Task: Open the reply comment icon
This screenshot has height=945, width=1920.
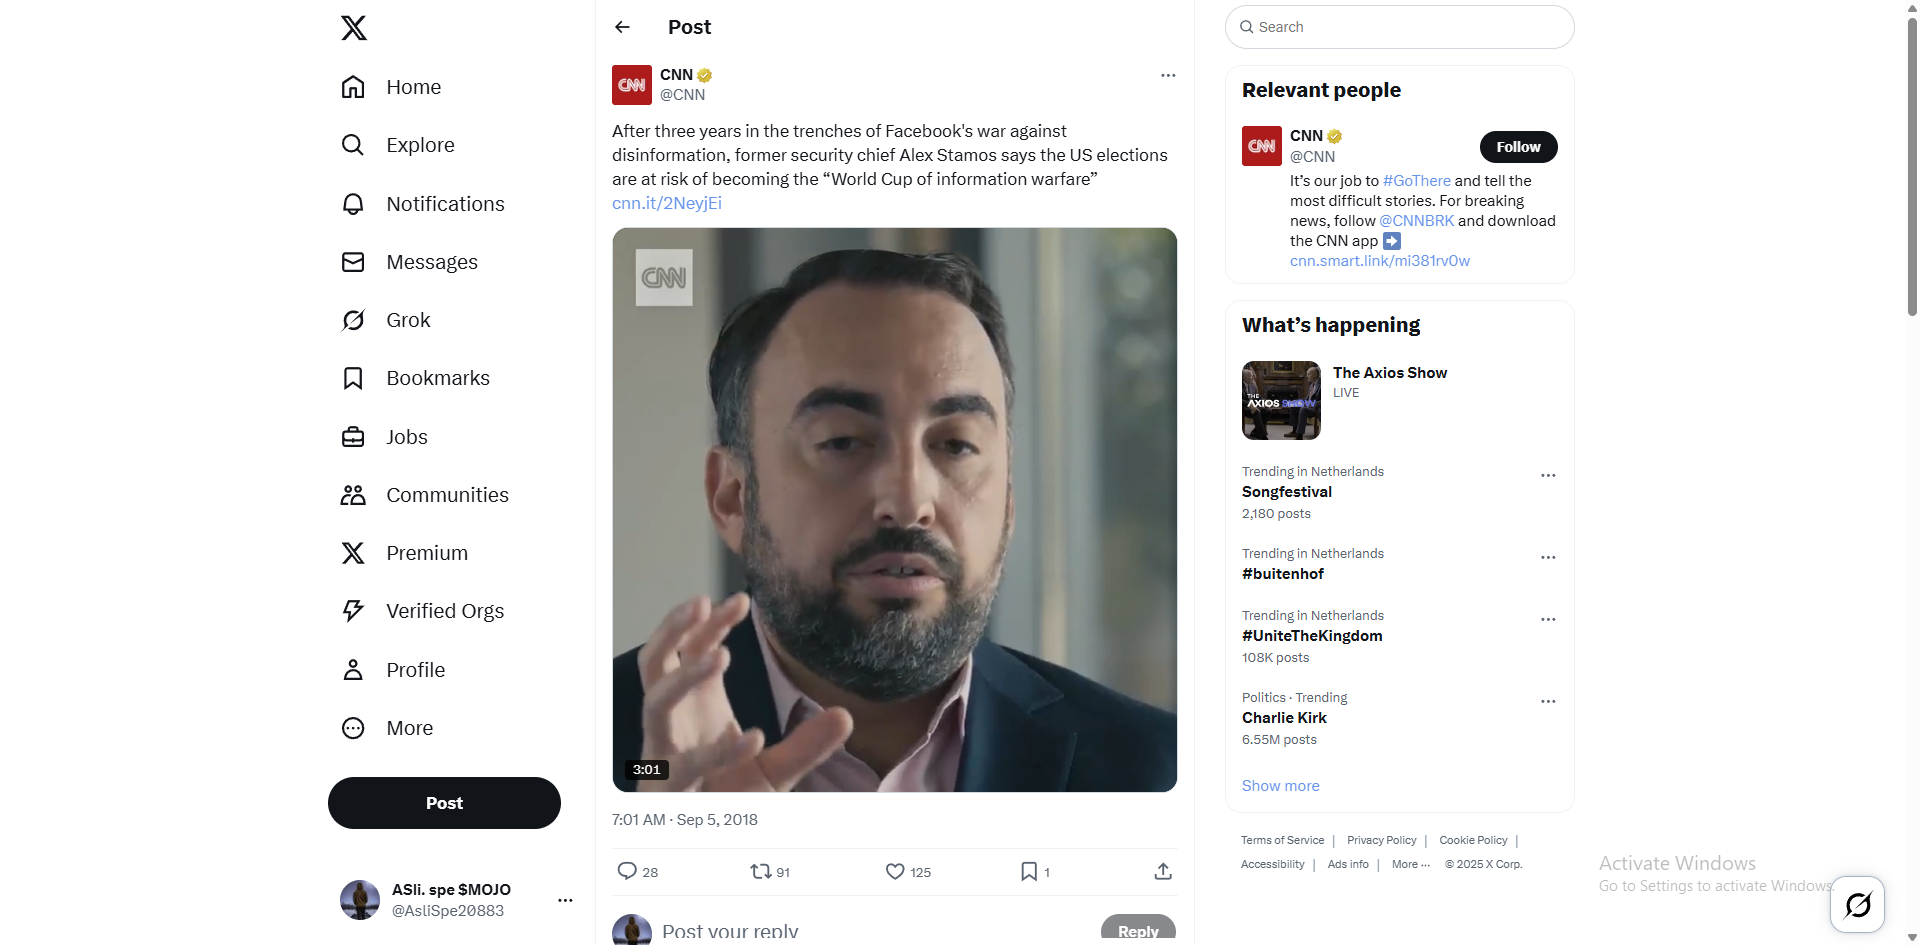Action: [627, 871]
